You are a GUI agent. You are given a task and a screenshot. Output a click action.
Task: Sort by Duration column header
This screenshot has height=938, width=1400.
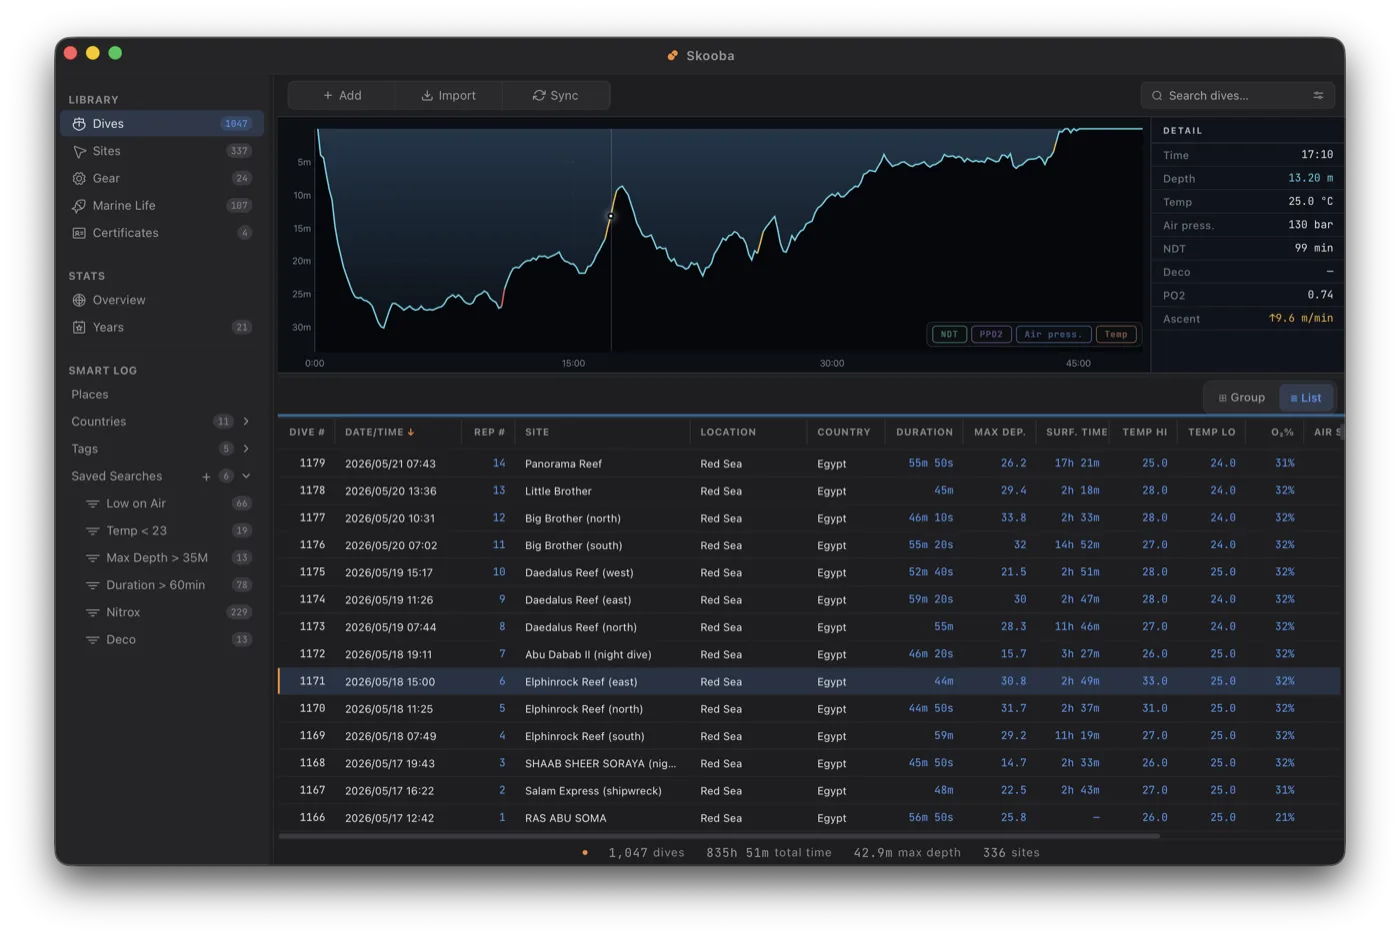[924, 432]
